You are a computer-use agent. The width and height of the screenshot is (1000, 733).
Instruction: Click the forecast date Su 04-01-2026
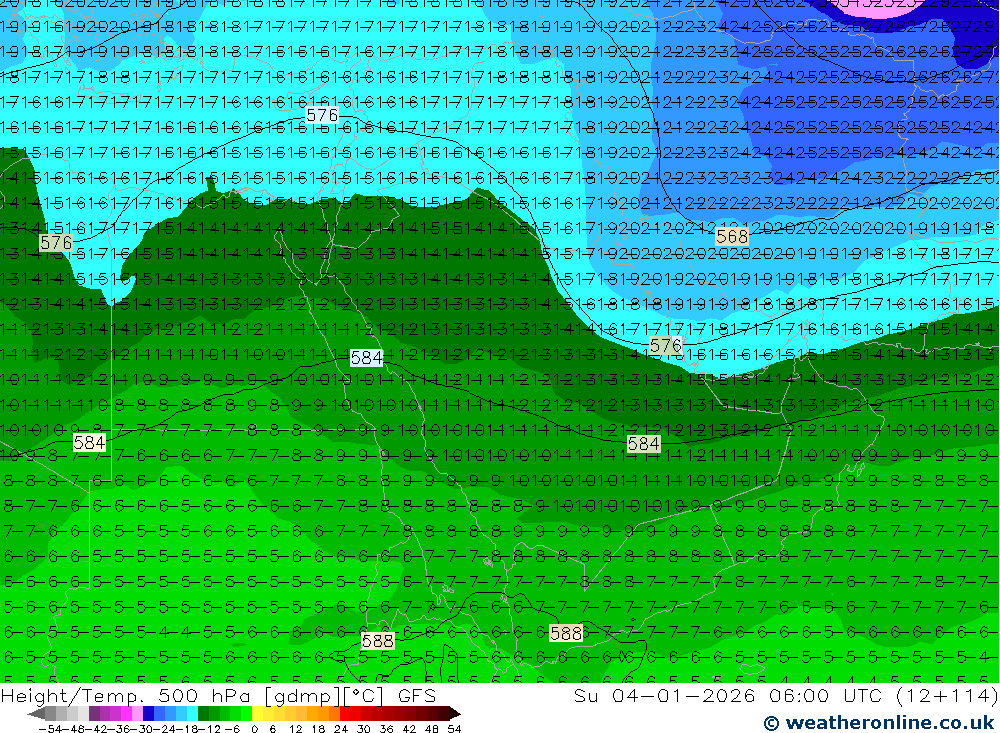665,695
